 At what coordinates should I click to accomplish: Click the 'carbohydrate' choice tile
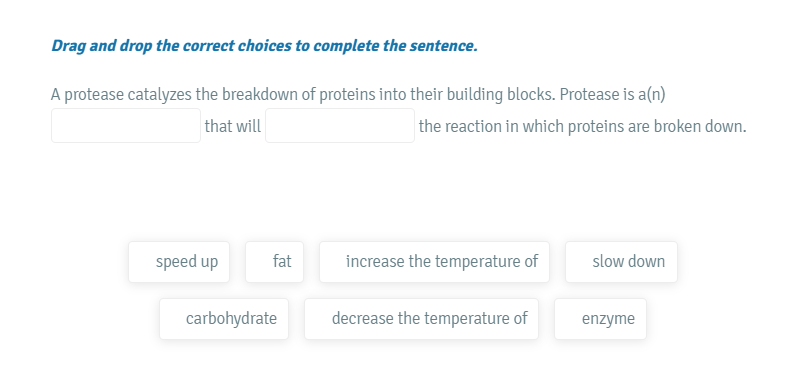click(x=224, y=319)
